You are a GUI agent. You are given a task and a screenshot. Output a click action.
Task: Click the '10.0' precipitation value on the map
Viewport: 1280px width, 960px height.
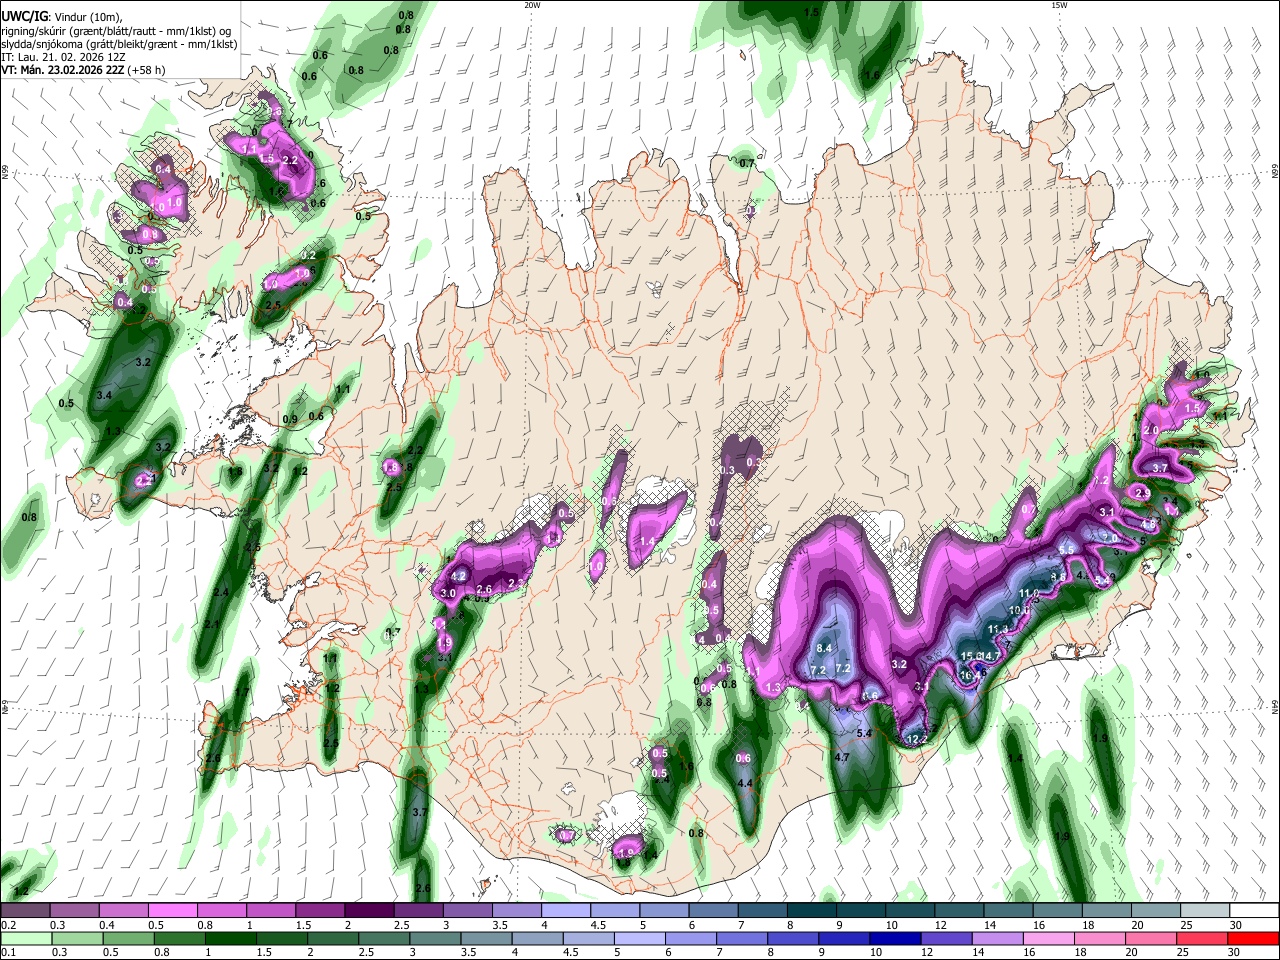click(1019, 610)
